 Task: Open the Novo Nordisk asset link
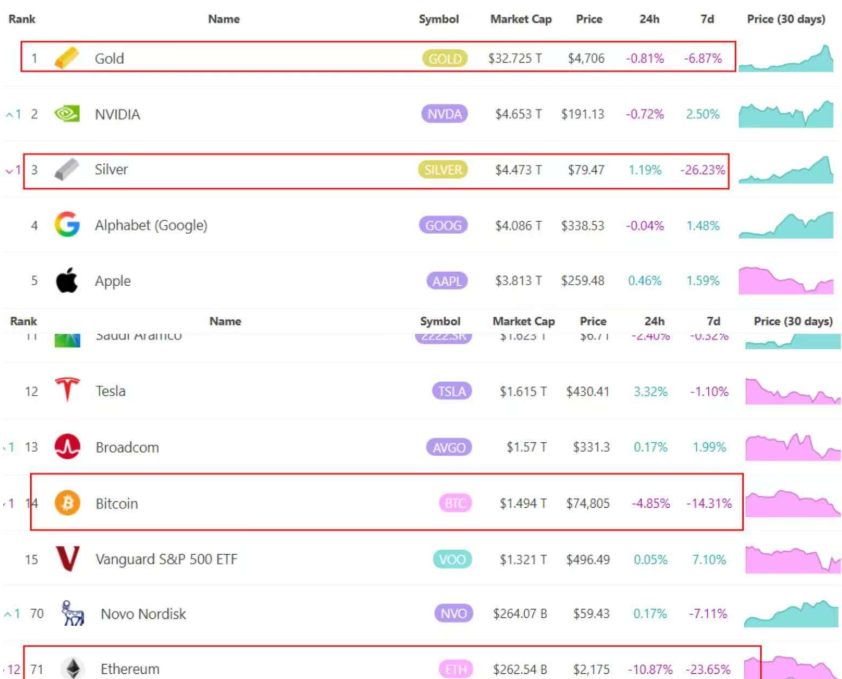coord(143,613)
